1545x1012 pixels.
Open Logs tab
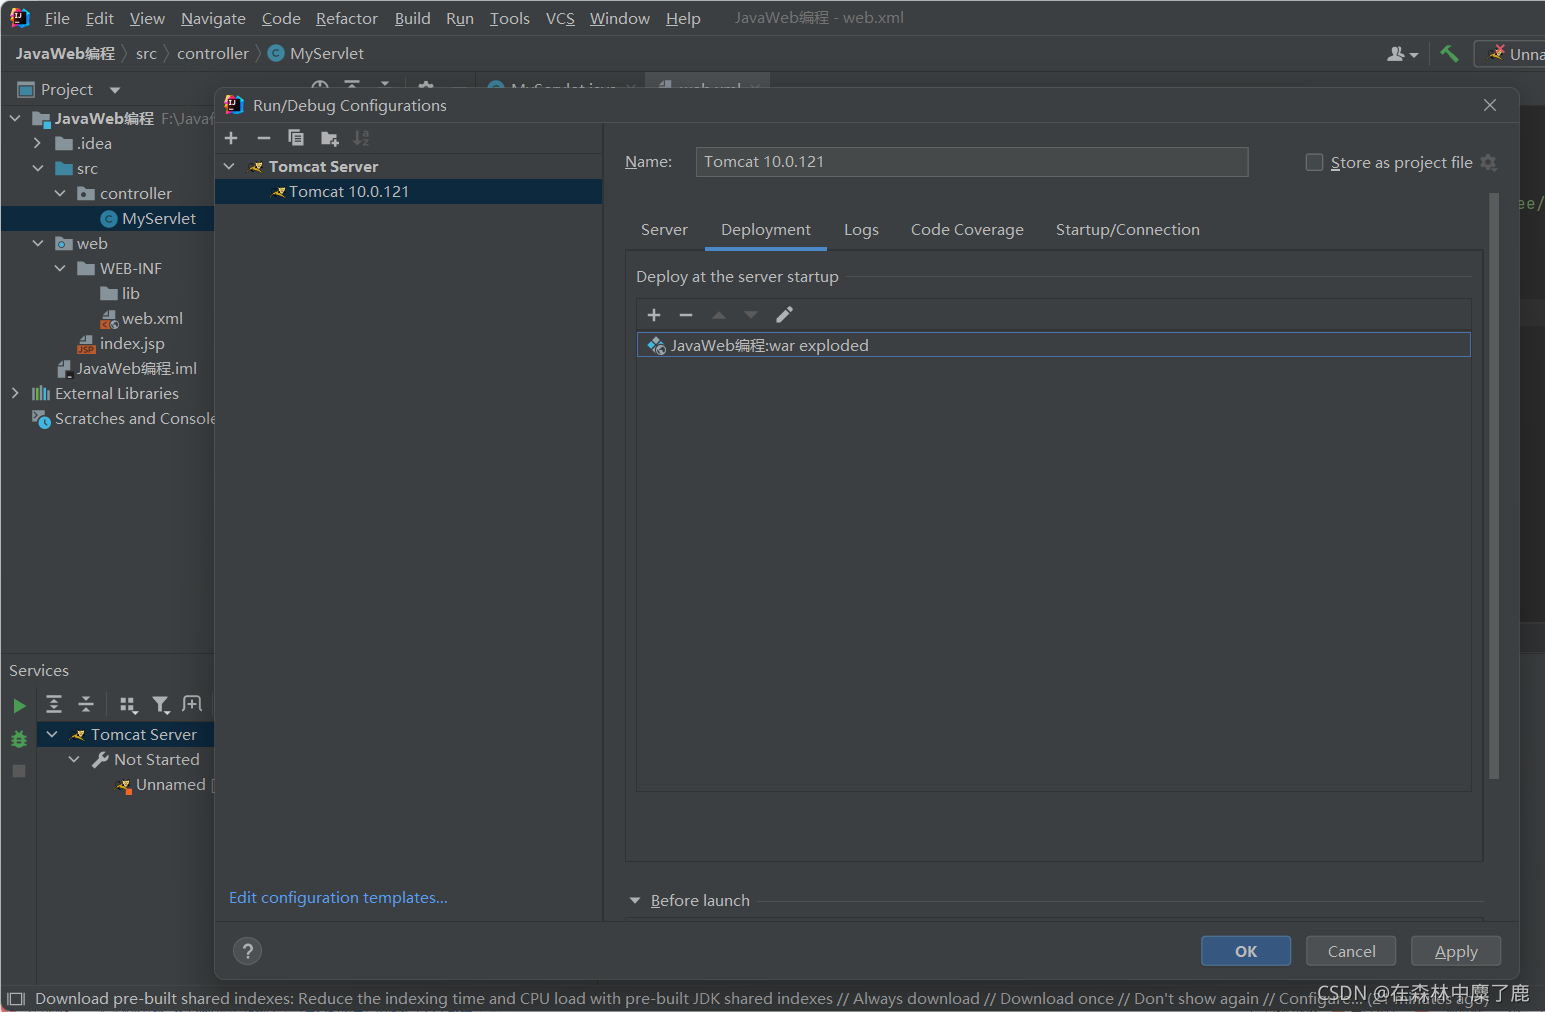click(x=861, y=230)
